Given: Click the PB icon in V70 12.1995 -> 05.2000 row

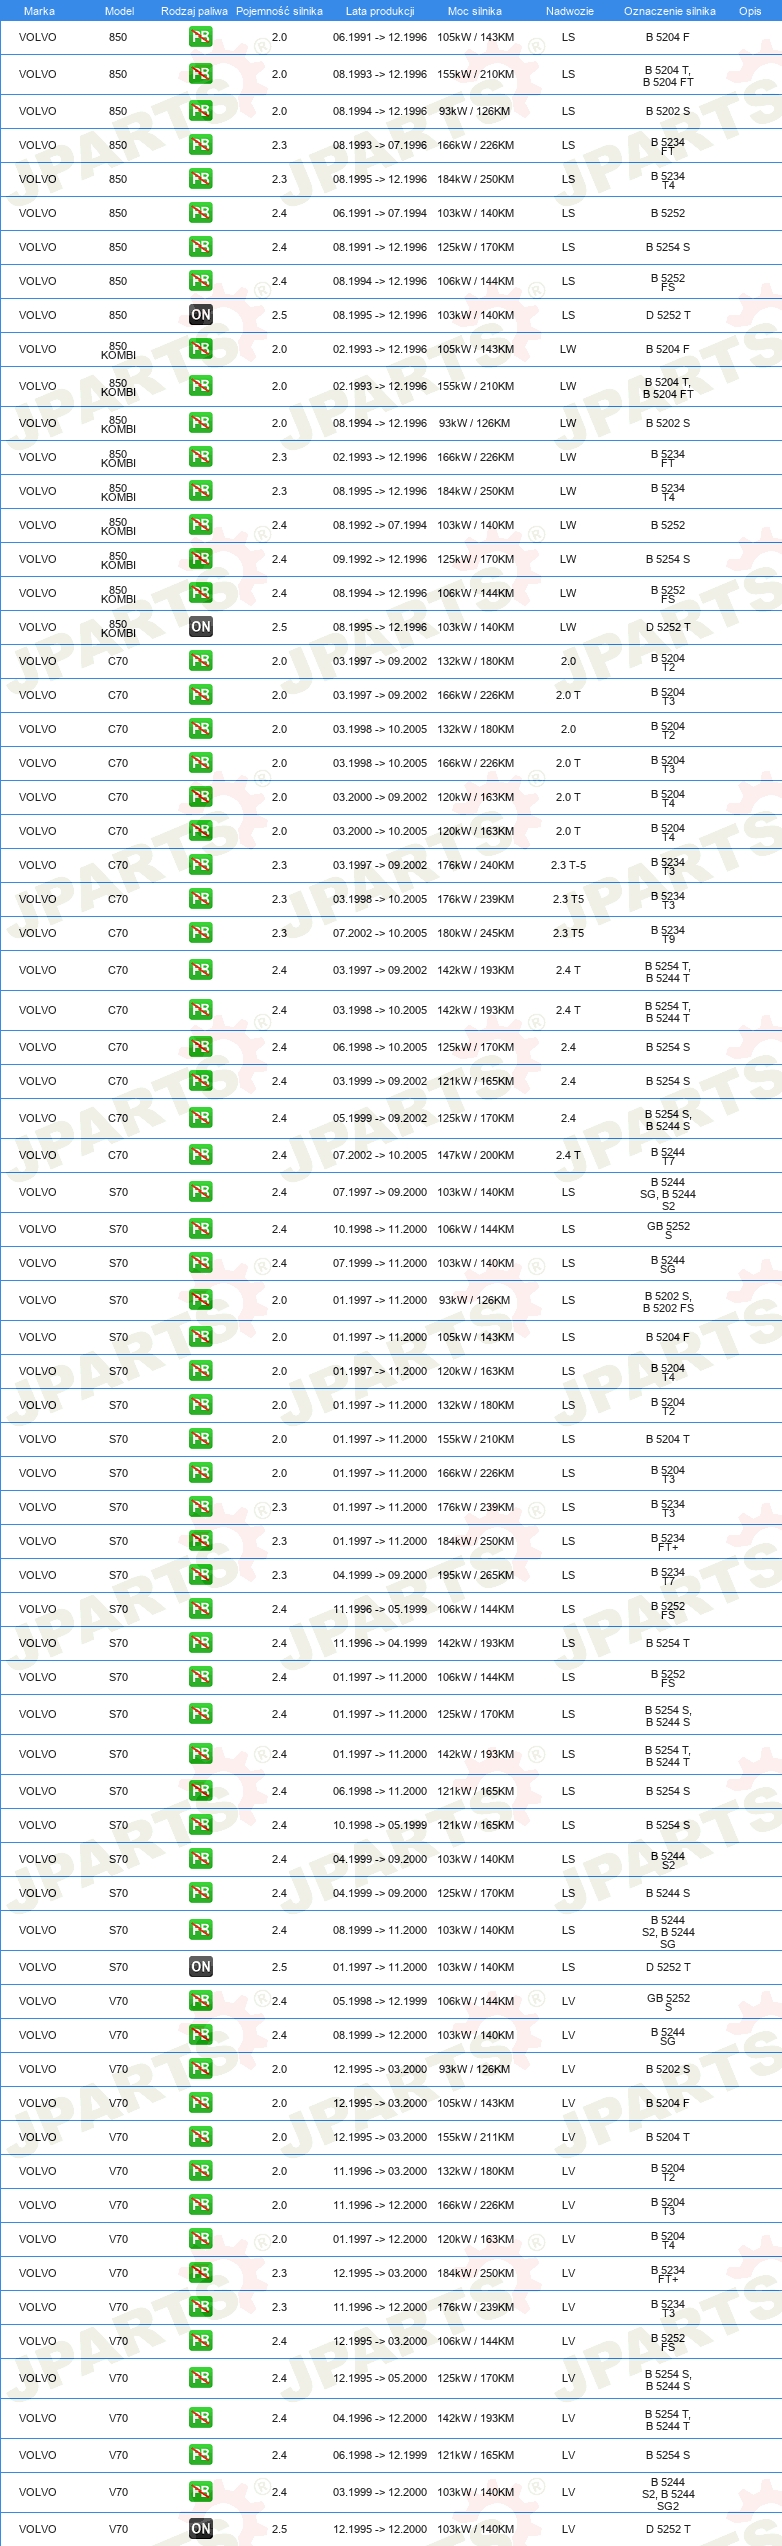Looking at the screenshot, I should pyautogui.click(x=201, y=2378).
